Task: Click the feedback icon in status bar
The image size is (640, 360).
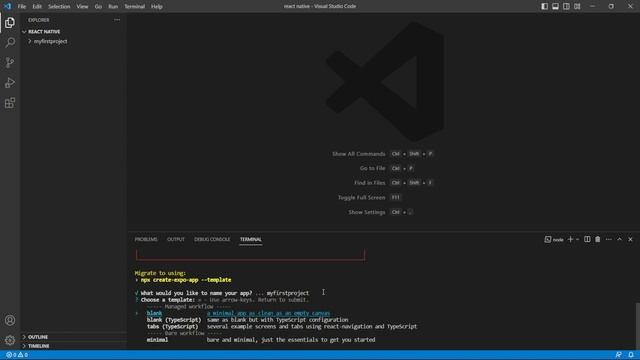Action: click(x=619, y=355)
